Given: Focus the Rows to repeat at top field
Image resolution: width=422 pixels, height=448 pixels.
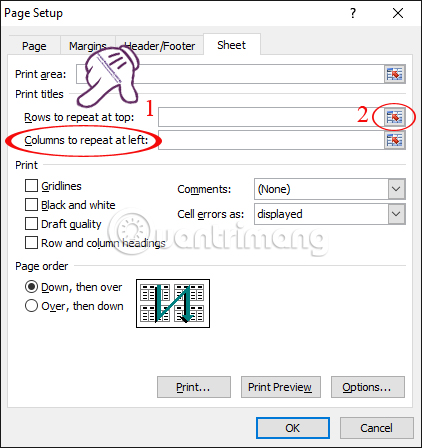Looking at the screenshot, I should [x=271, y=117].
